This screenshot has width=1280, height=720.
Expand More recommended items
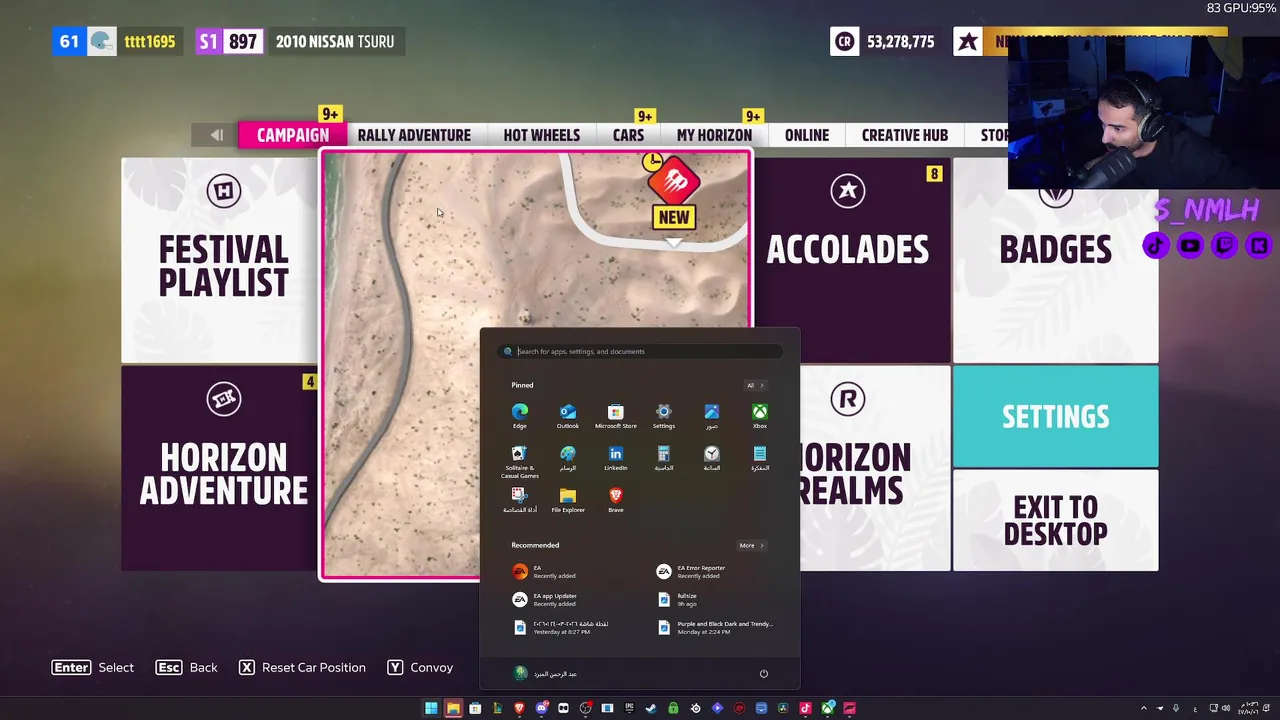(x=751, y=545)
